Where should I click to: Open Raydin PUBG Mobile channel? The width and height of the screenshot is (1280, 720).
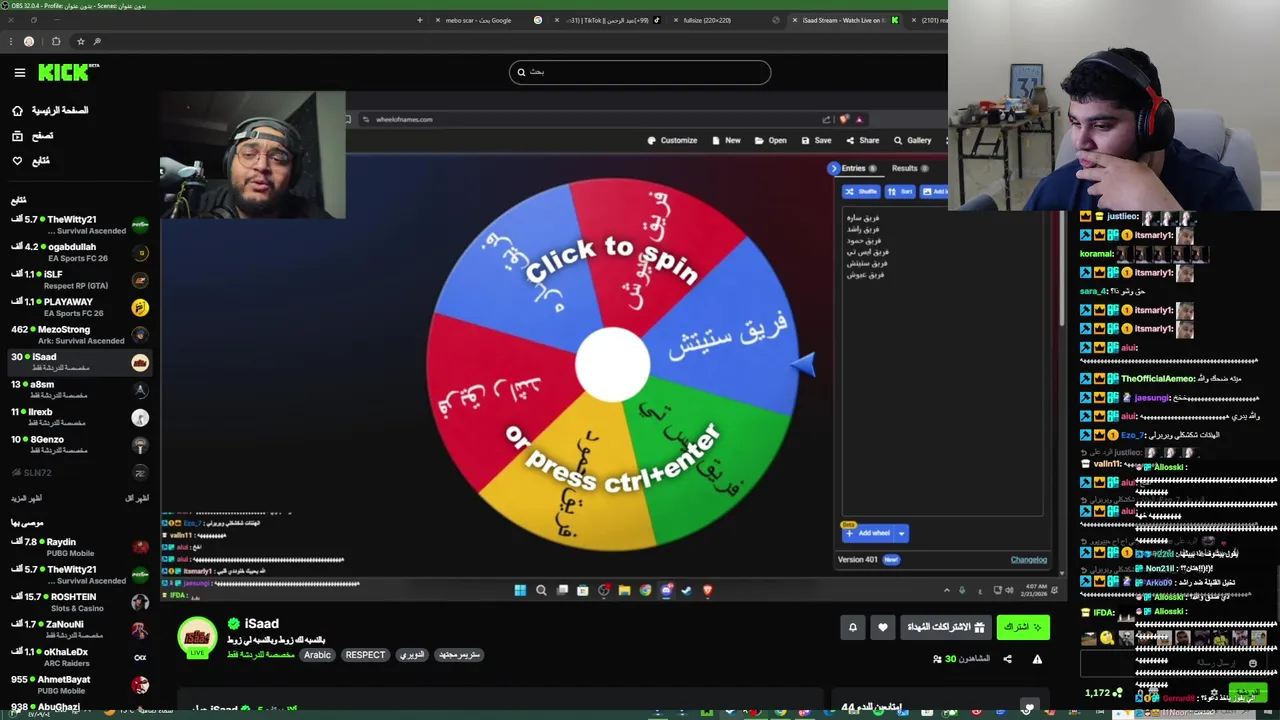(x=78, y=547)
